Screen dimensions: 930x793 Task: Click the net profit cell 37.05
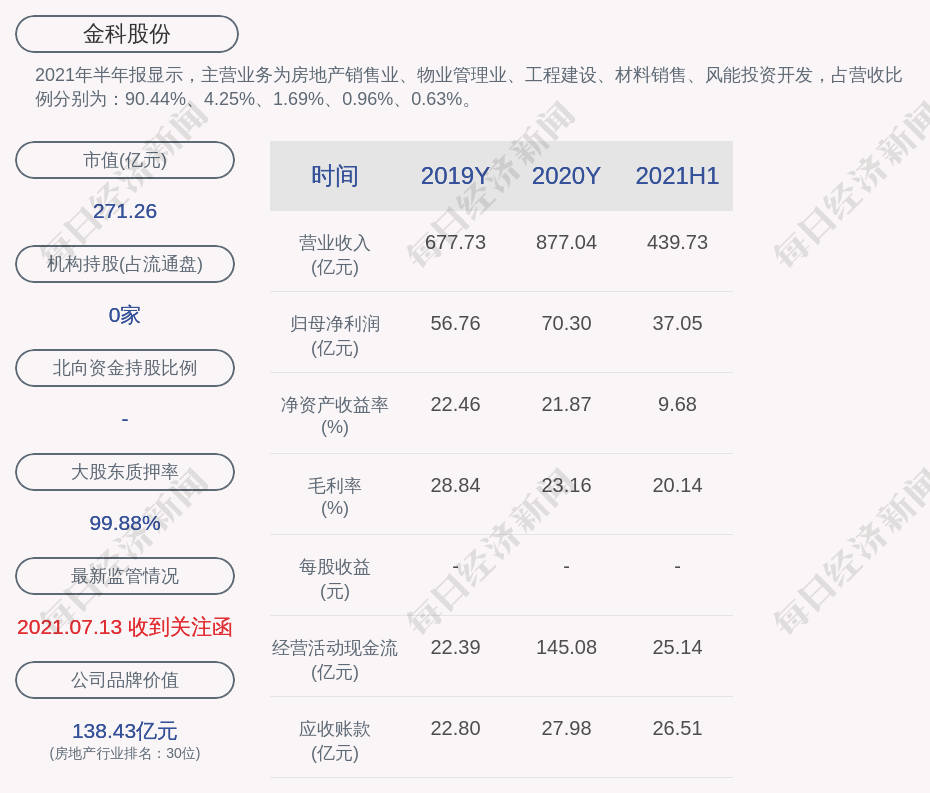(x=677, y=323)
